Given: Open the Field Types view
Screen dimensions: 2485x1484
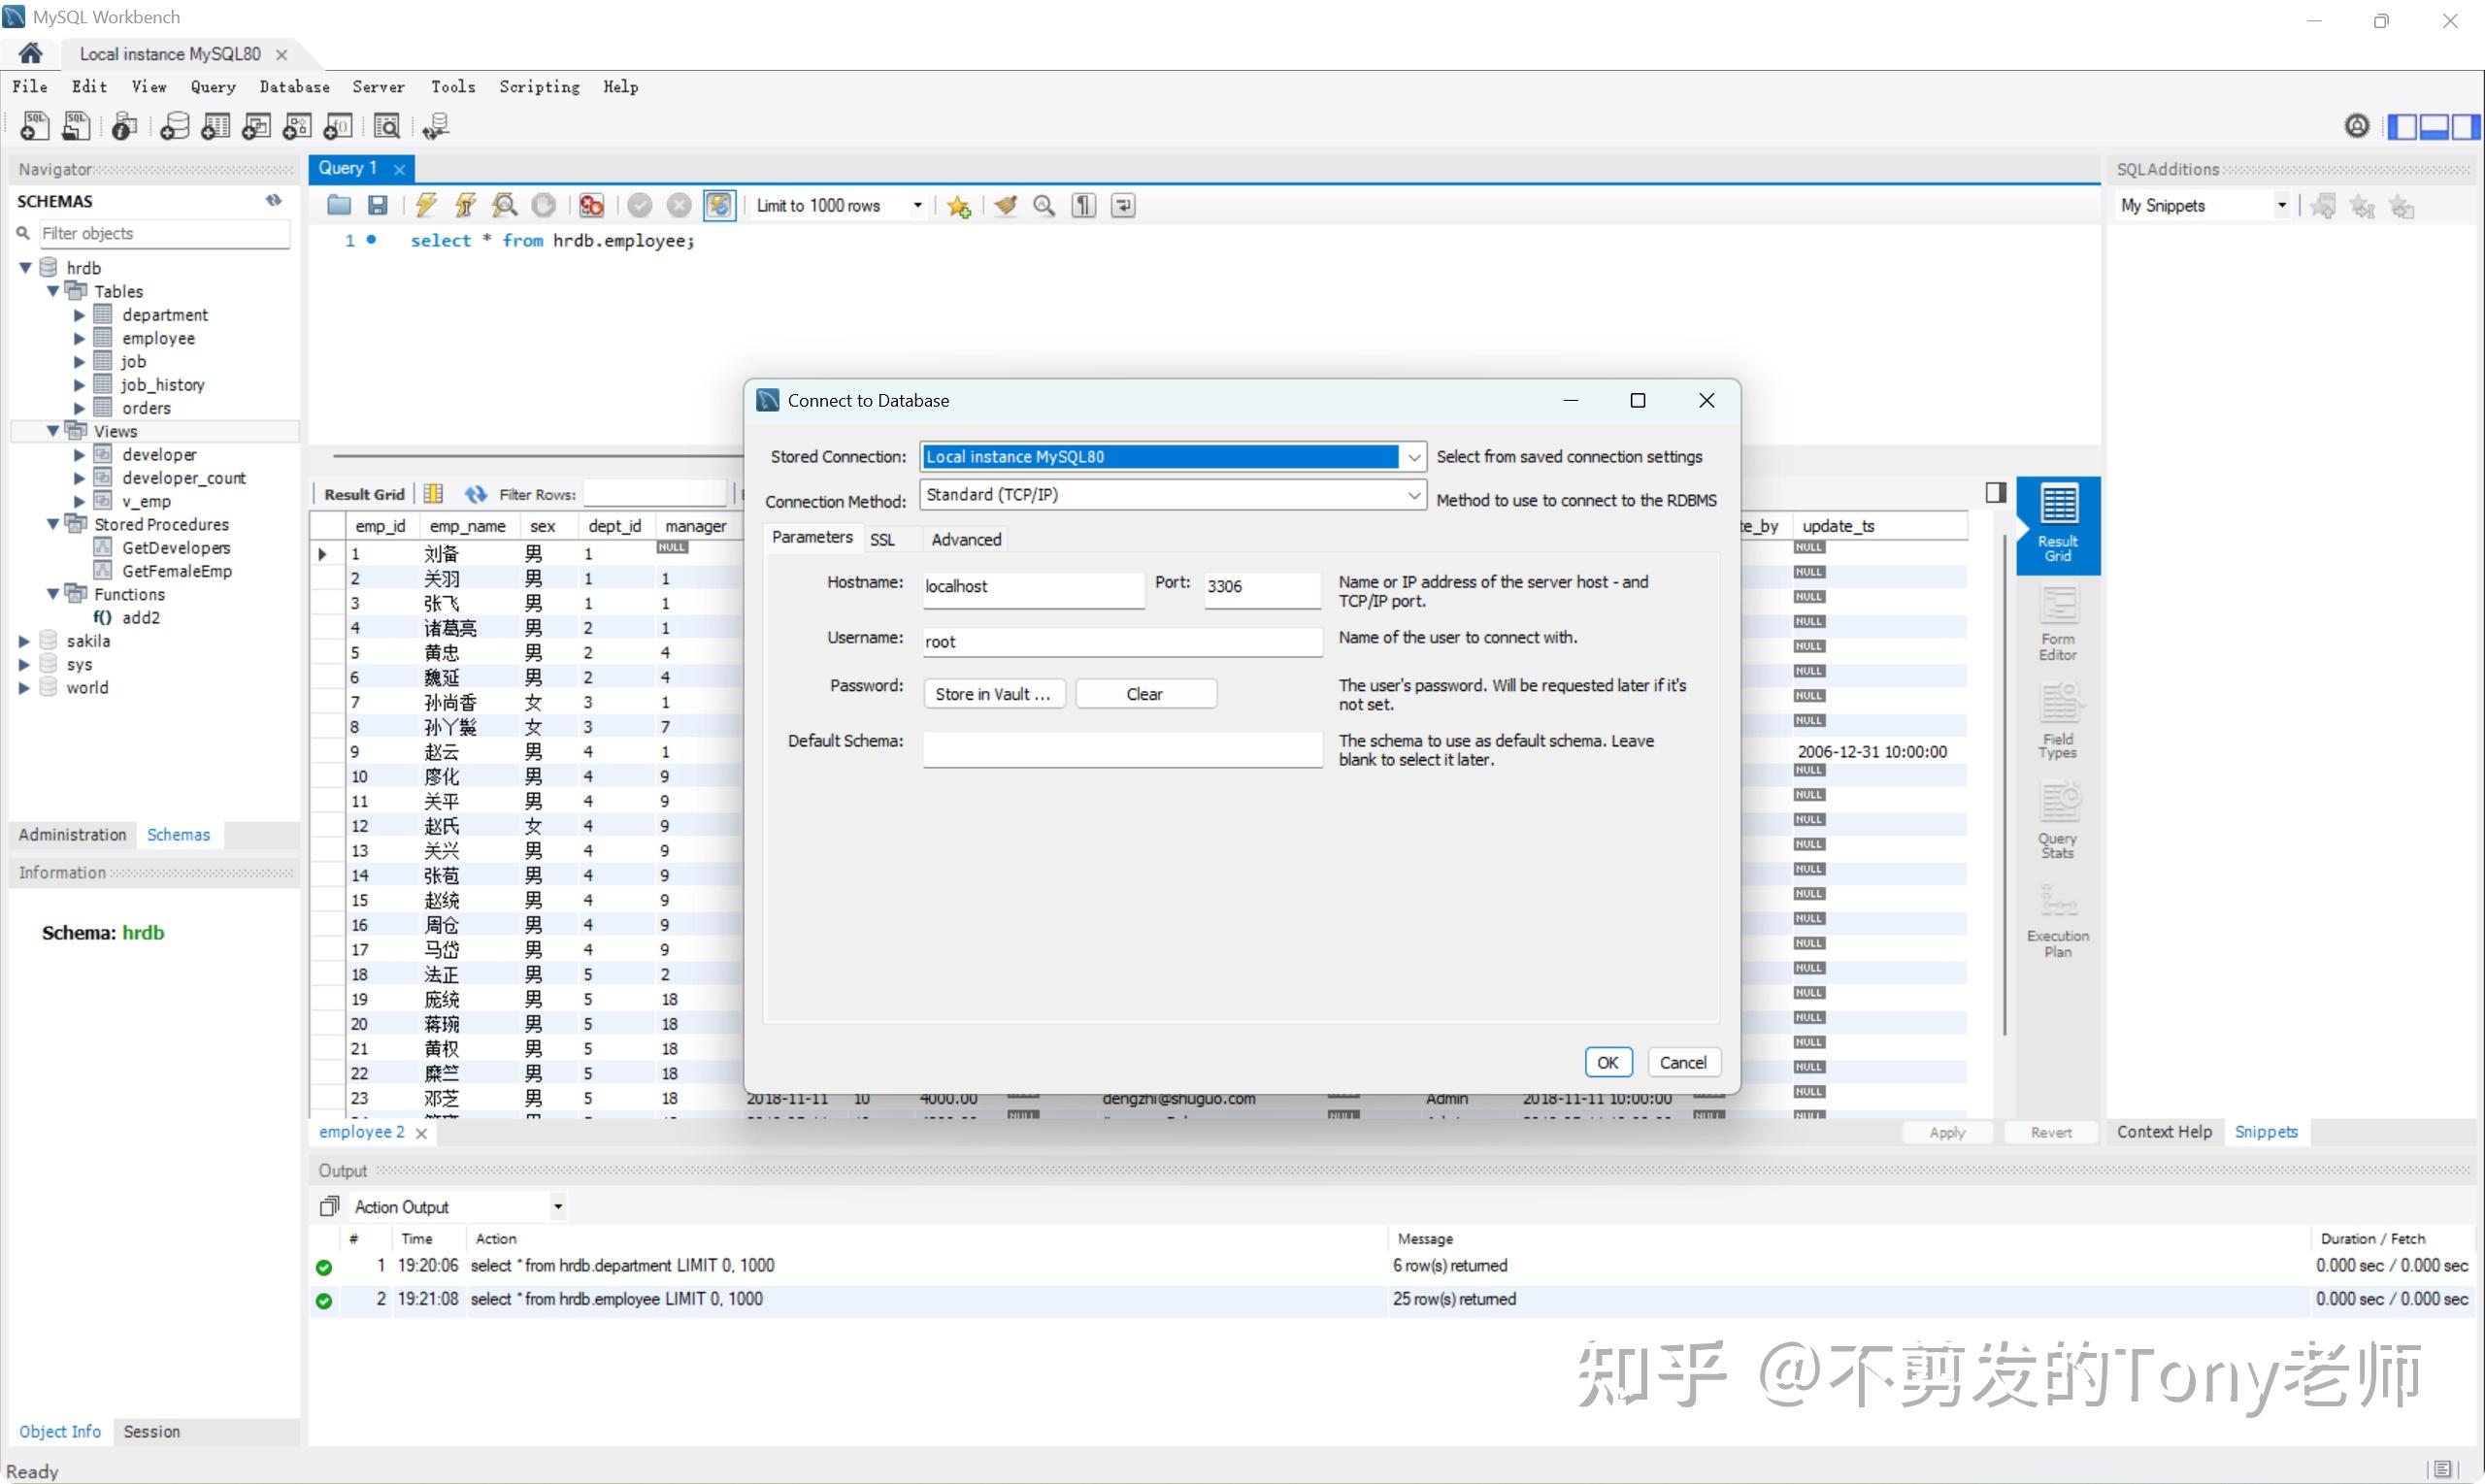Looking at the screenshot, I should pyautogui.click(x=2057, y=723).
